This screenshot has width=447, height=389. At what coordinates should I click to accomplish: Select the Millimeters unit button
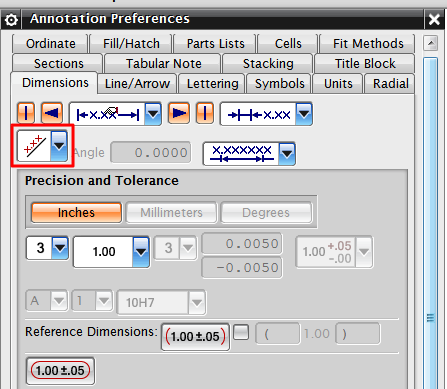(171, 212)
